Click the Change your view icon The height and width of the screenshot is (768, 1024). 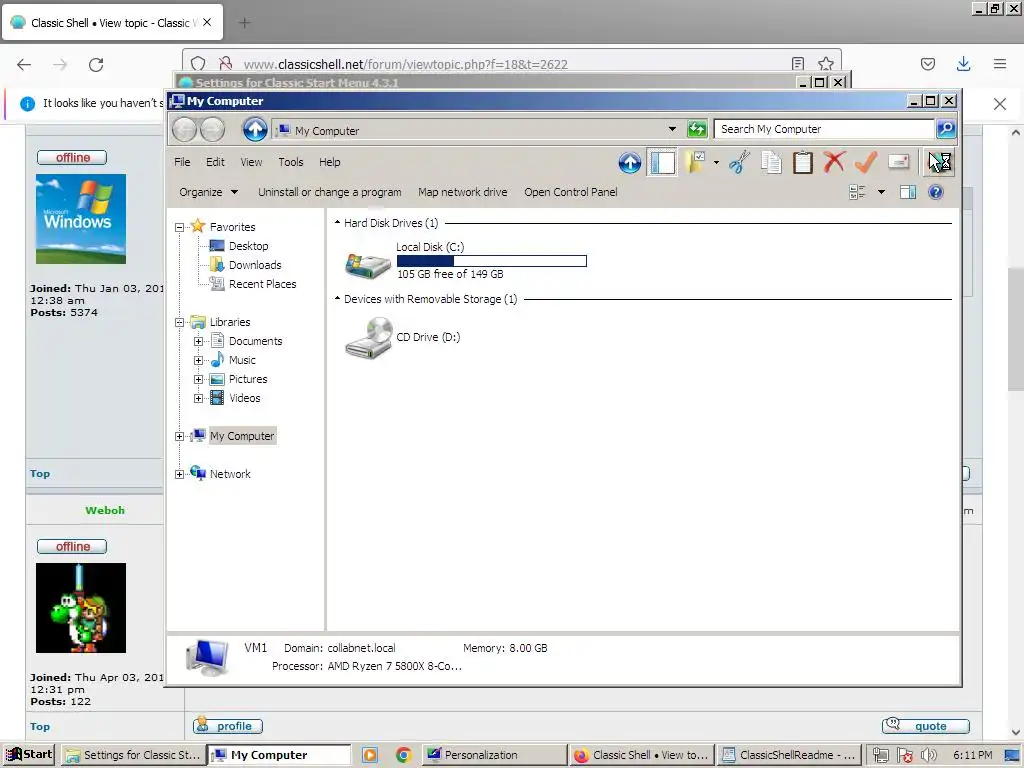857,192
